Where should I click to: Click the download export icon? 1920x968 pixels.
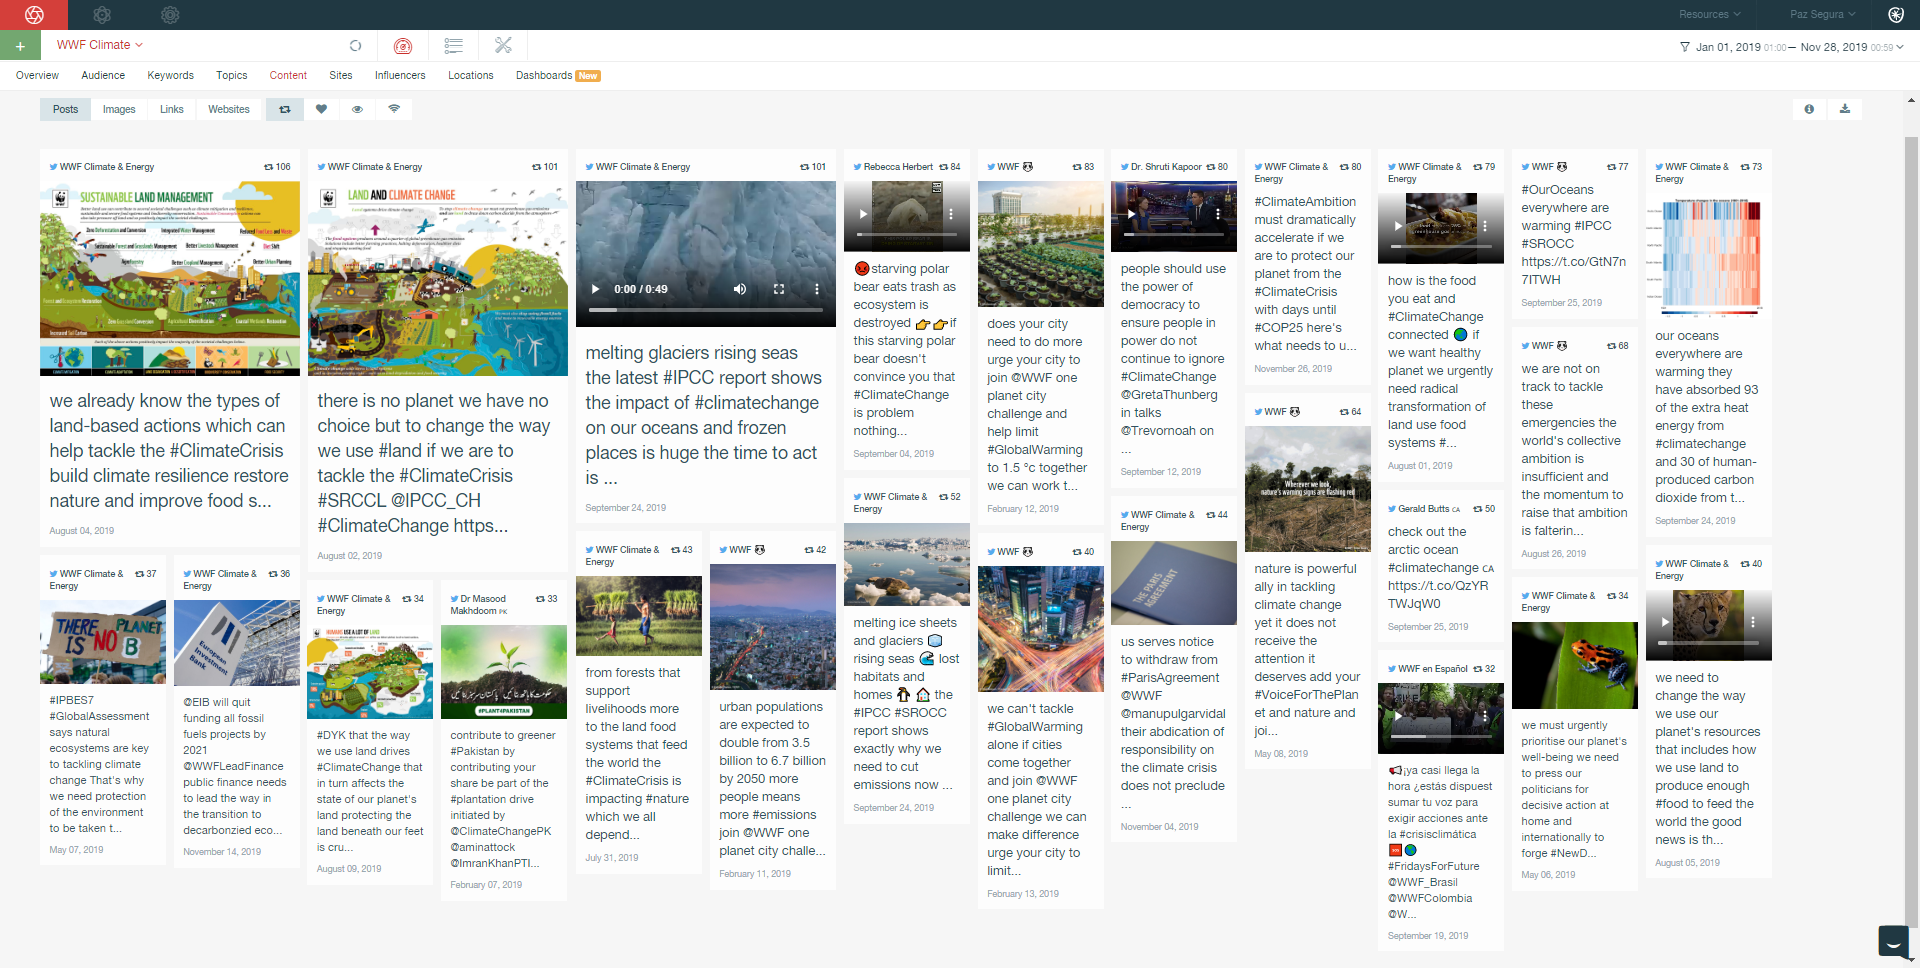coord(1845,109)
